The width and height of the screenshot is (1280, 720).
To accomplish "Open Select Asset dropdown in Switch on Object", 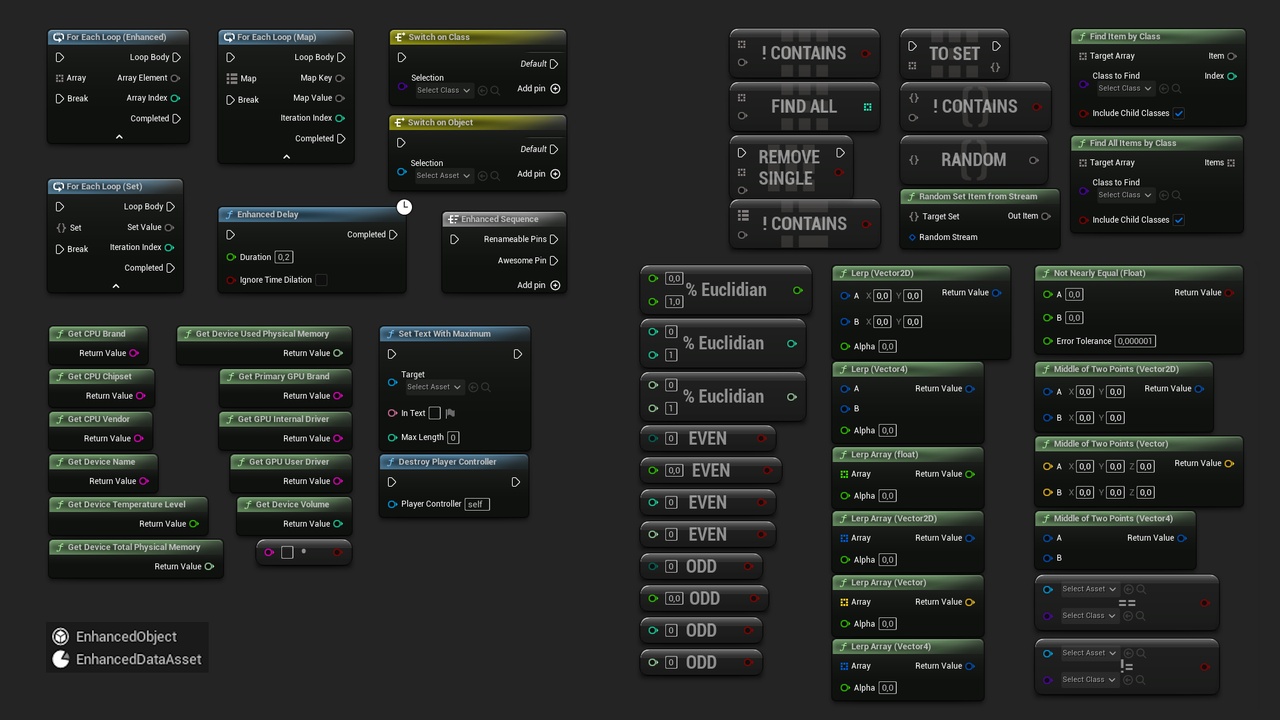I will point(443,176).
